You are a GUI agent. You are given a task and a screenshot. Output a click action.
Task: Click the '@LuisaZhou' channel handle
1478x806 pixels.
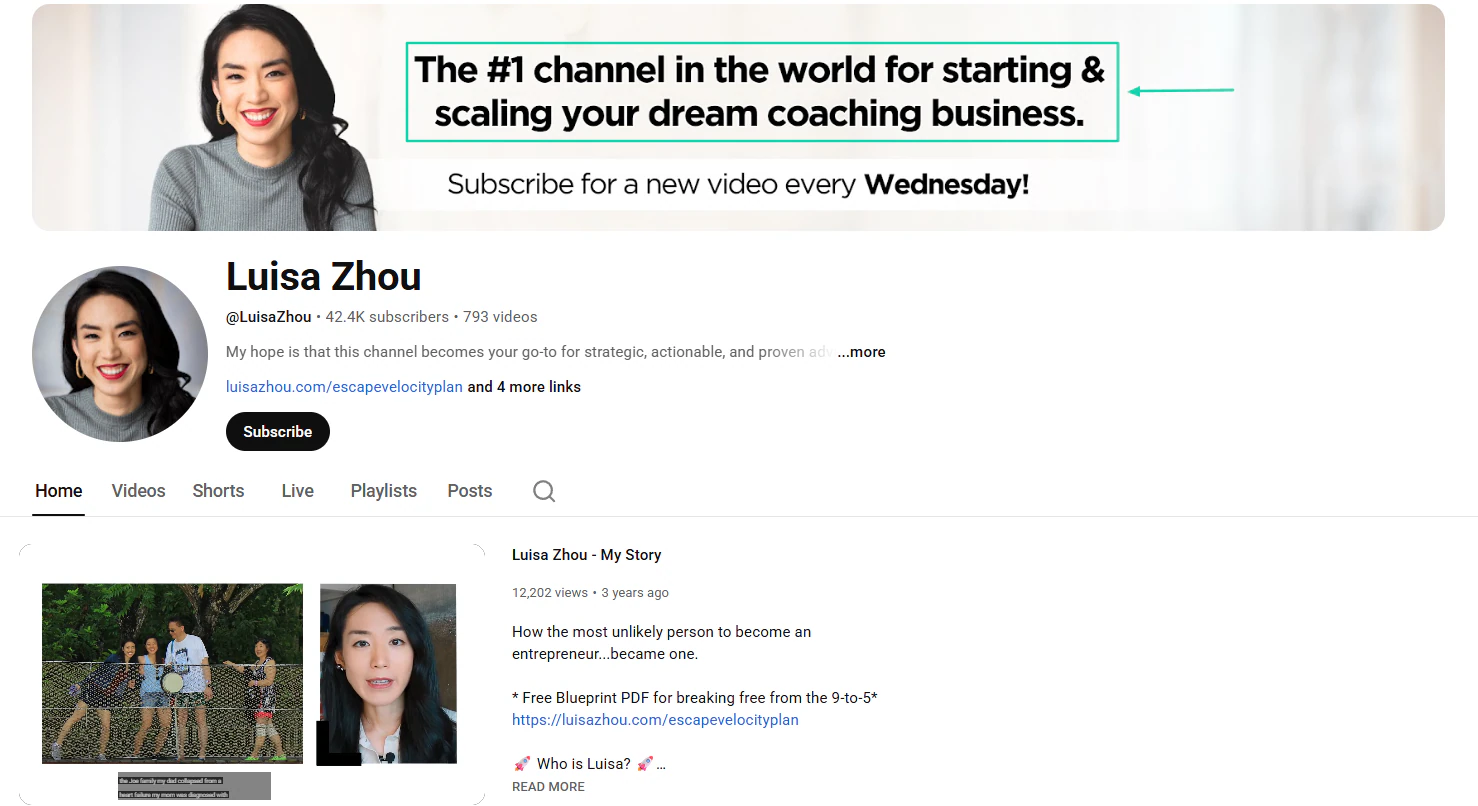pos(269,317)
